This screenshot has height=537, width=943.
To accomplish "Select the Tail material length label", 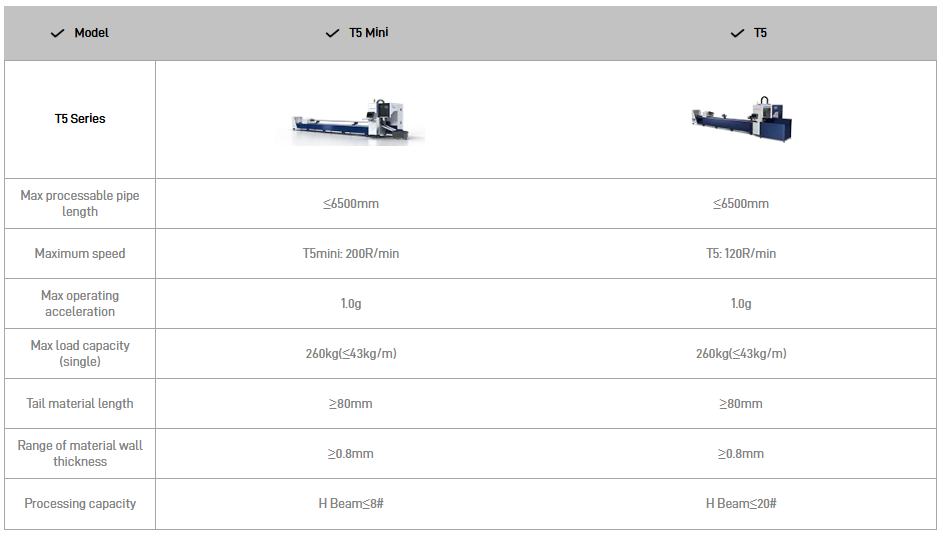I will 80,404.
